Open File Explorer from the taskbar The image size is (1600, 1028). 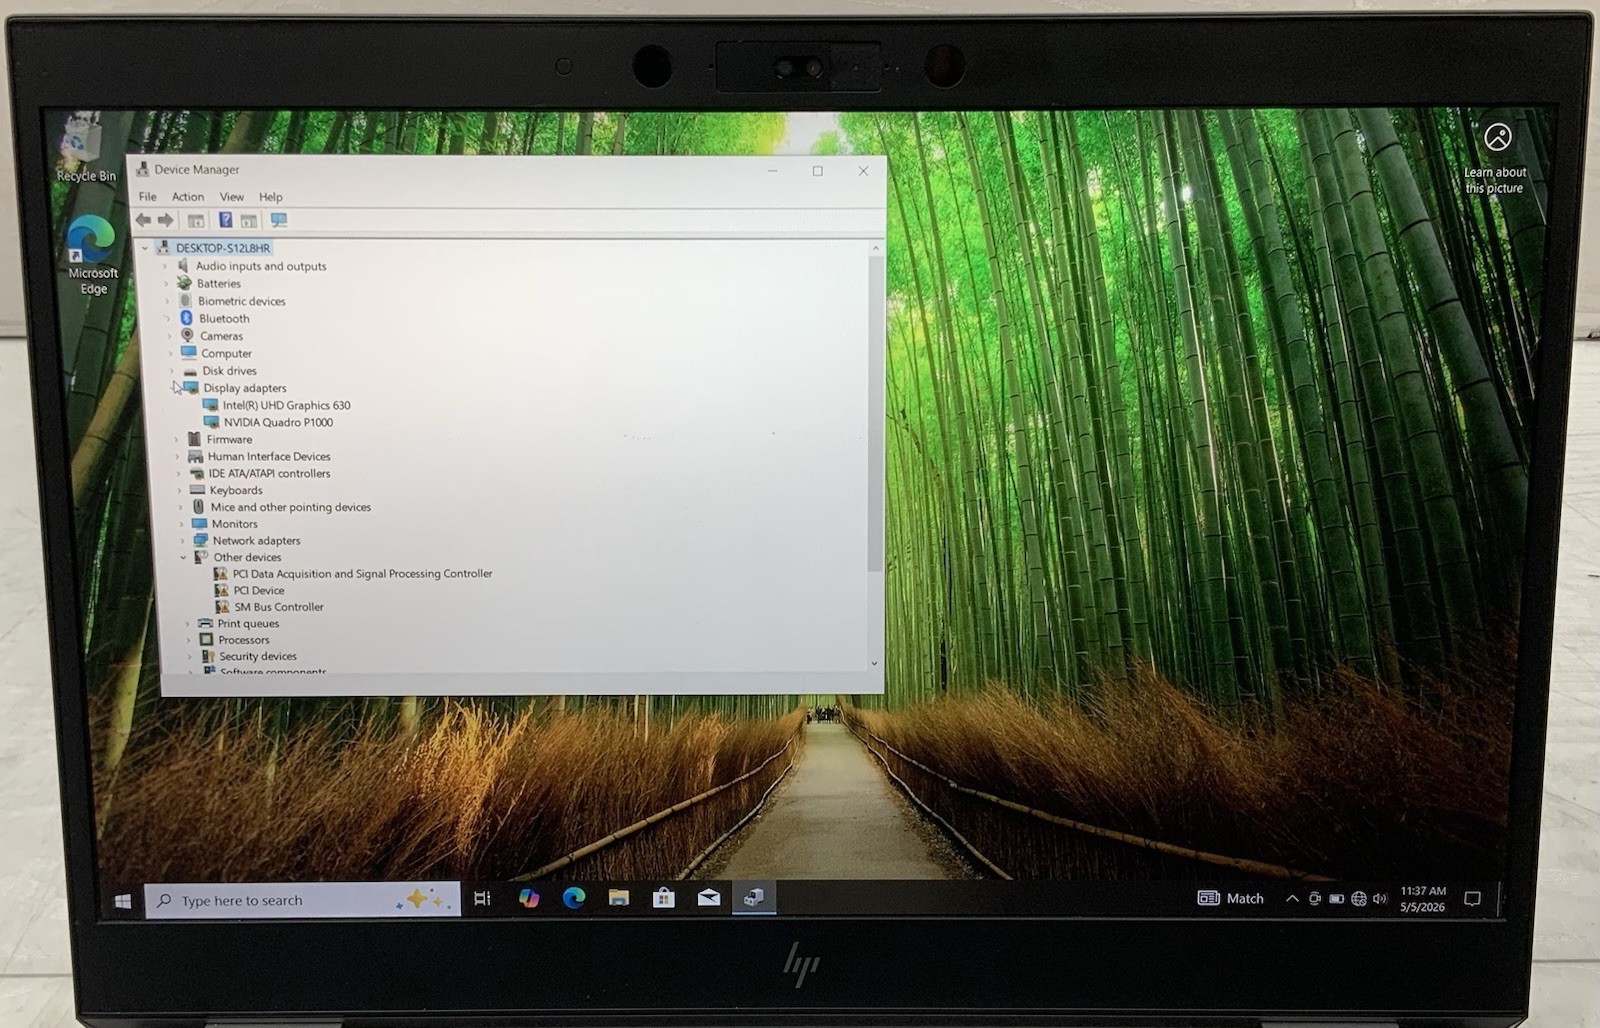(x=619, y=898)
